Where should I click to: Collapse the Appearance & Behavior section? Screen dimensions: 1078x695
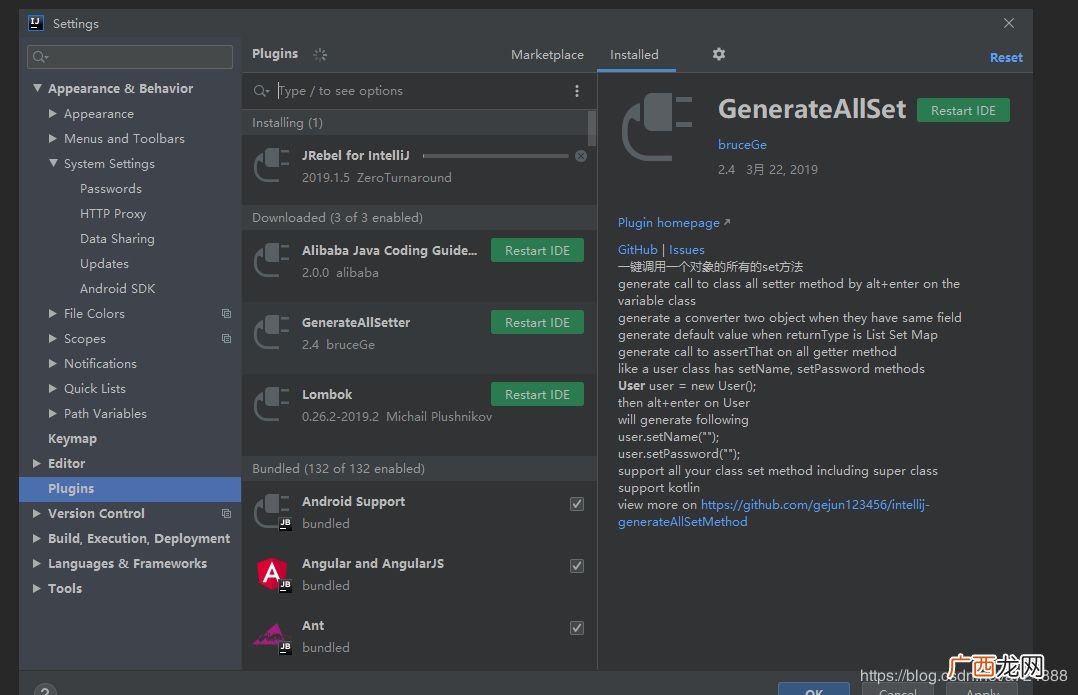click(x=37, y=88)
